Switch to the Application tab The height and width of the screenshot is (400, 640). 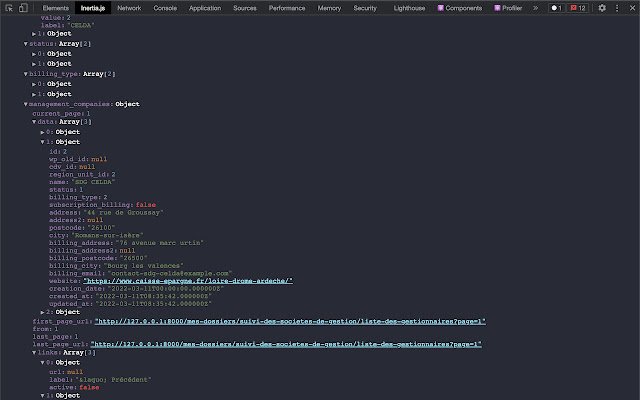pyautogui.click(x=205, y=8)
